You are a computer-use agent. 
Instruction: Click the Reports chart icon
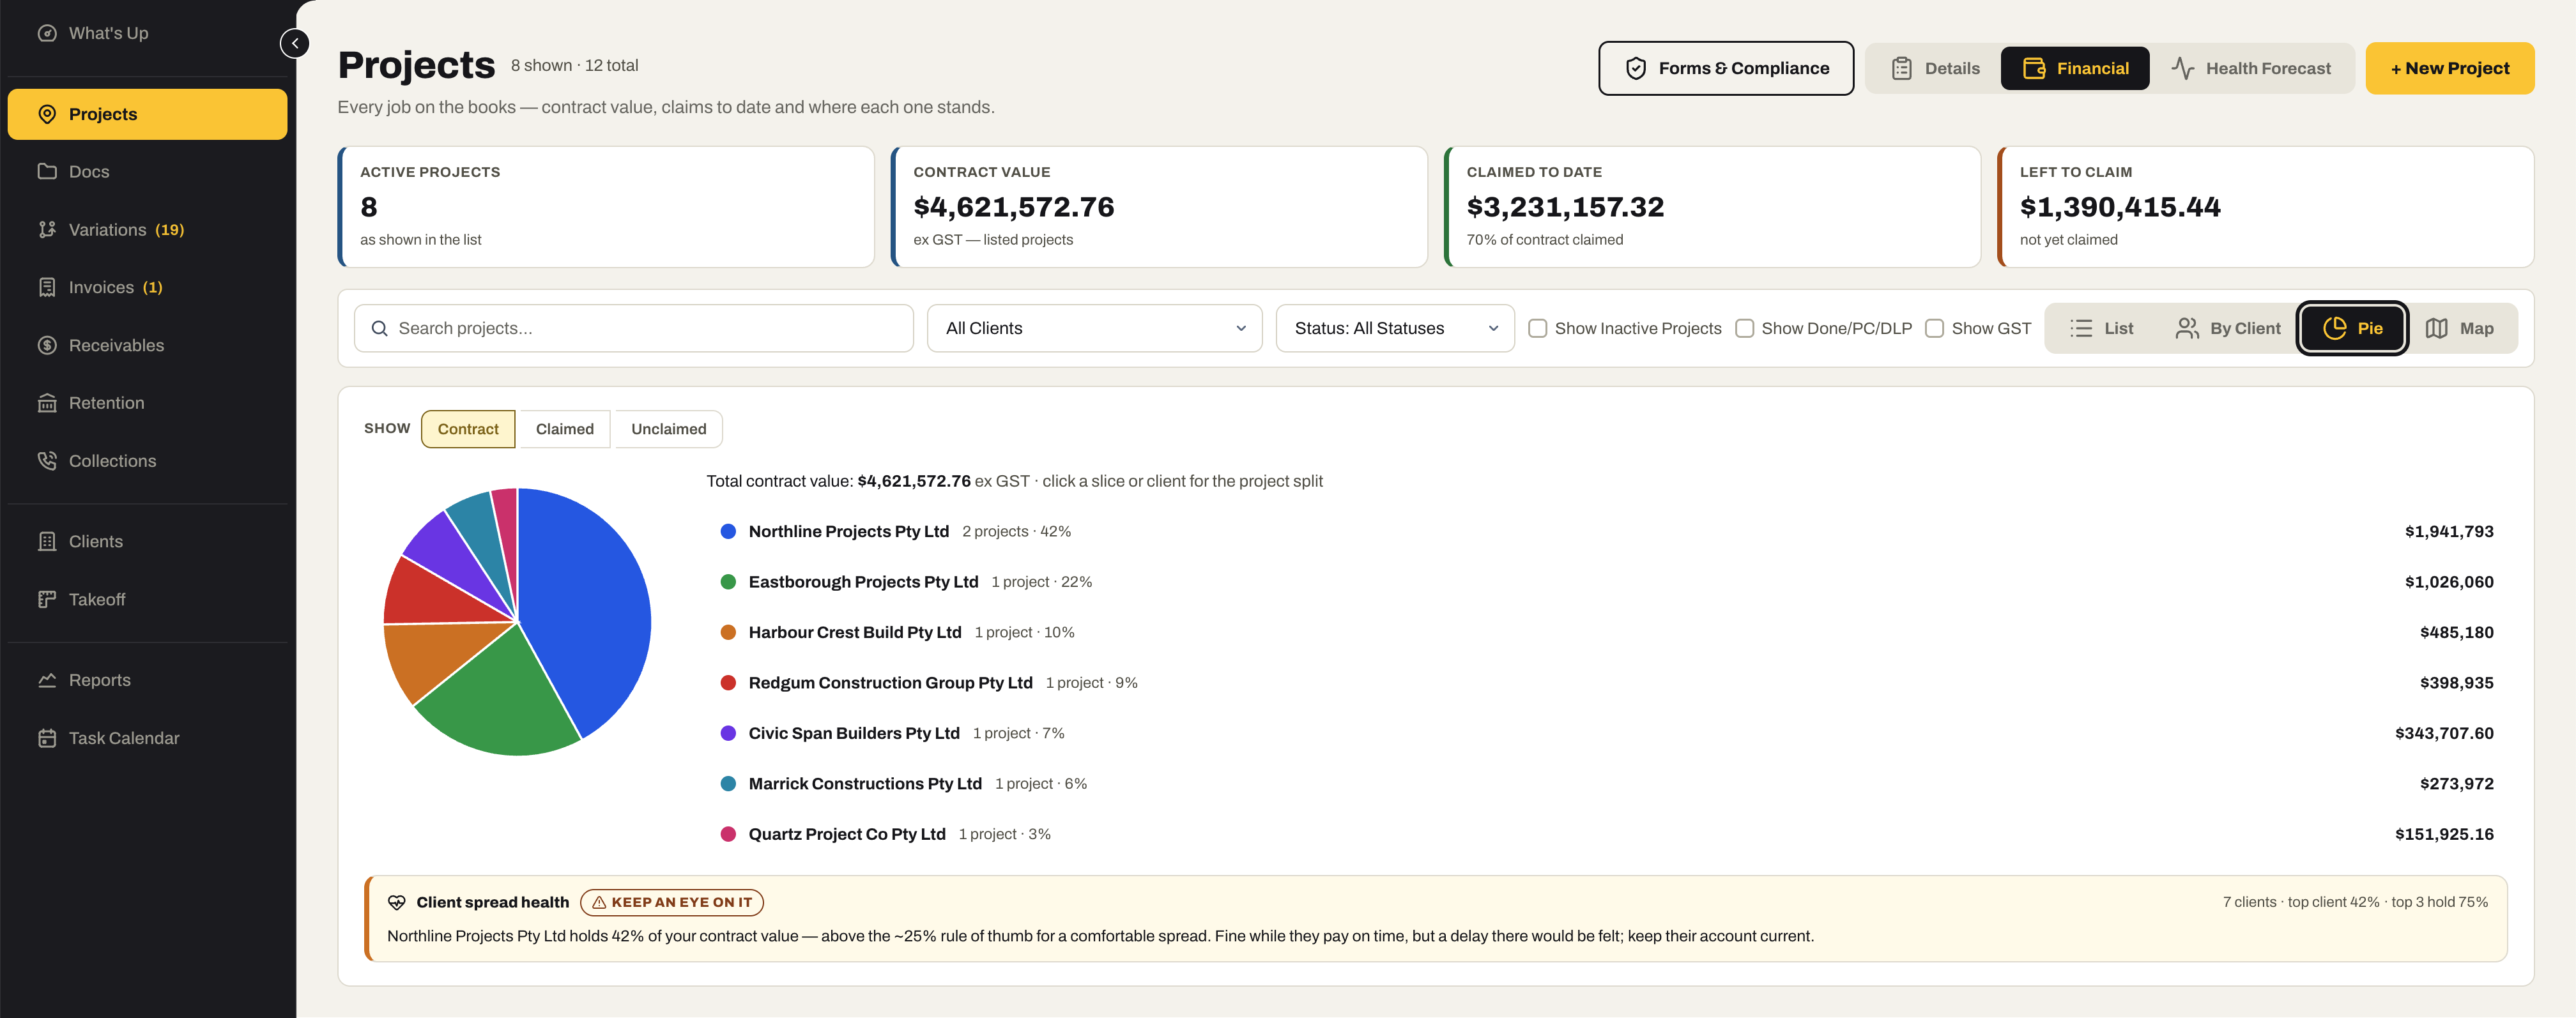click(x=47, y=680)
